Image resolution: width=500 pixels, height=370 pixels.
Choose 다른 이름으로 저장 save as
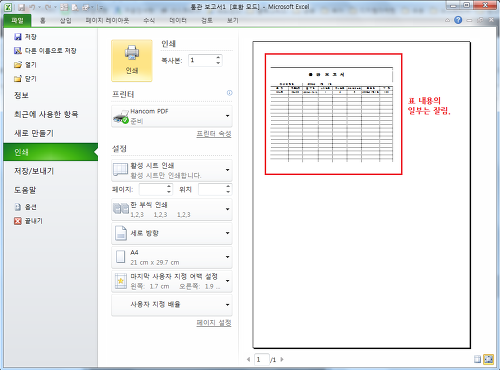click(x=45, y=51)
